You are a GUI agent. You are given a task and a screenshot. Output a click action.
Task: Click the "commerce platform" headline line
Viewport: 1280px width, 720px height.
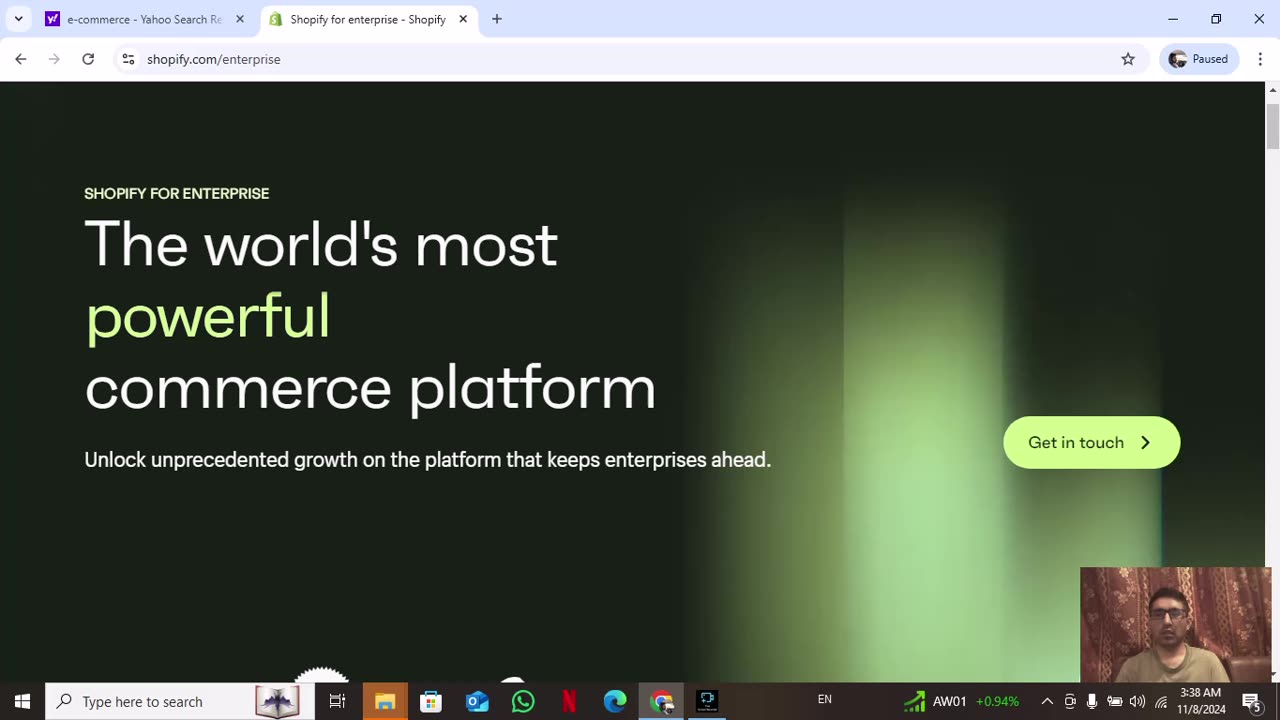(x=370, y=388)
